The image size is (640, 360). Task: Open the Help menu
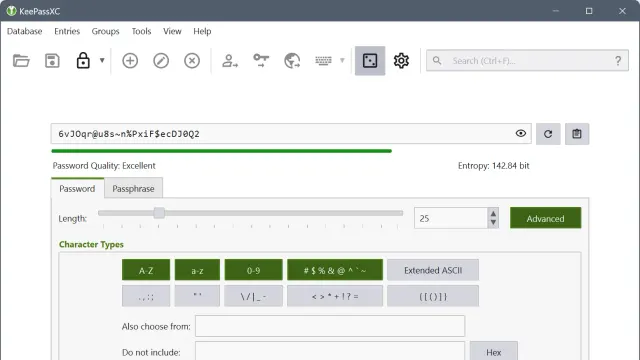(202, 31)
